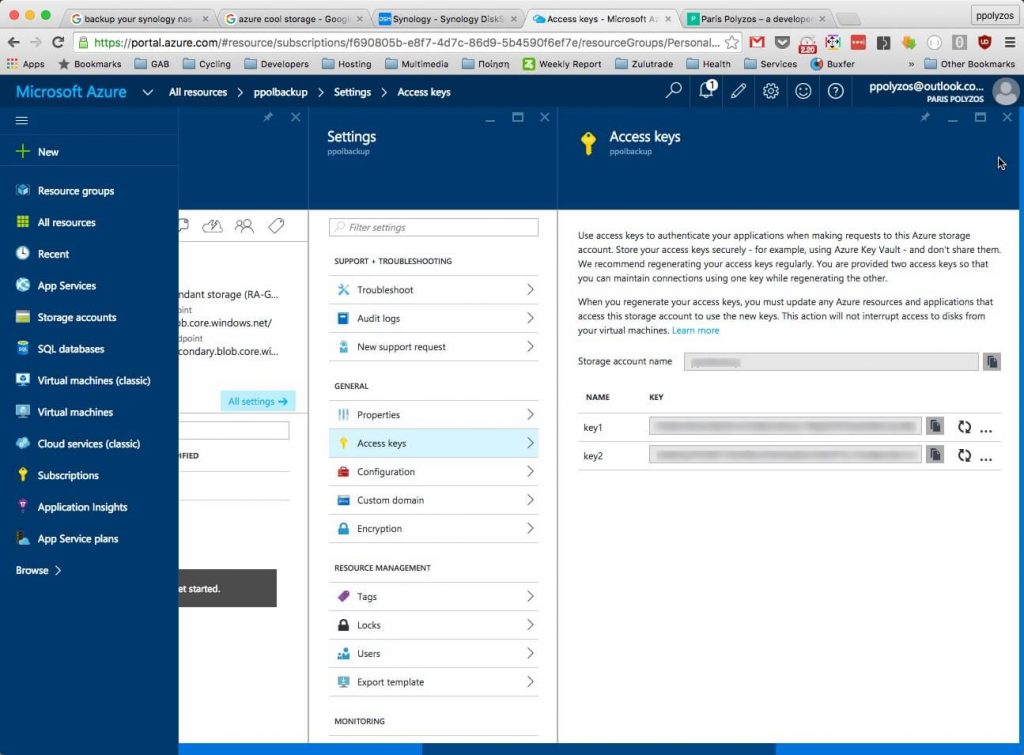Viewport: 1024px width, 755px height.
Task: Open Encryption settings row
Action: click(x=434, y=529)
